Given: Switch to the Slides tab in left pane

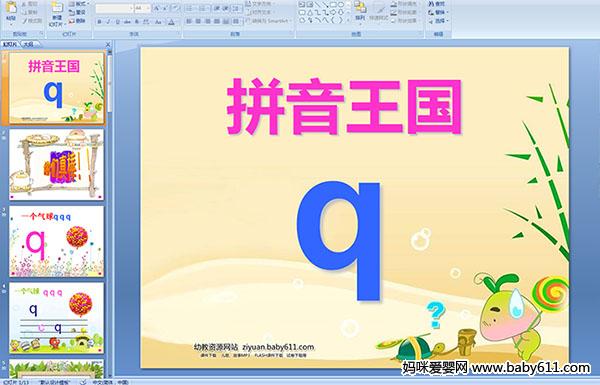Looking at the screenshot, I should (x=10, y=44).
